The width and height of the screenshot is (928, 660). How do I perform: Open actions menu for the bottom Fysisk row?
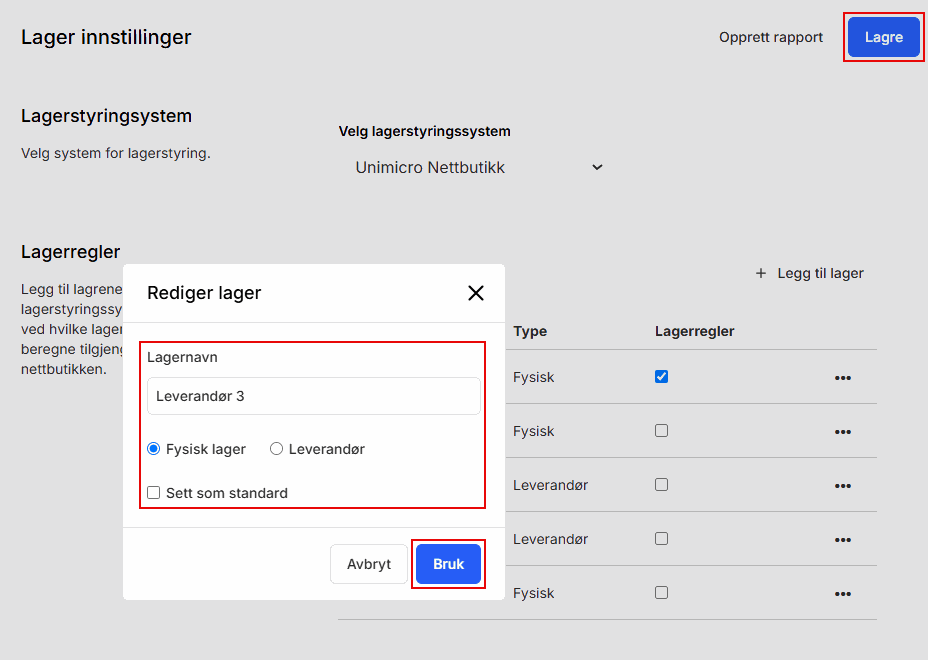click(x=842, y=593)
